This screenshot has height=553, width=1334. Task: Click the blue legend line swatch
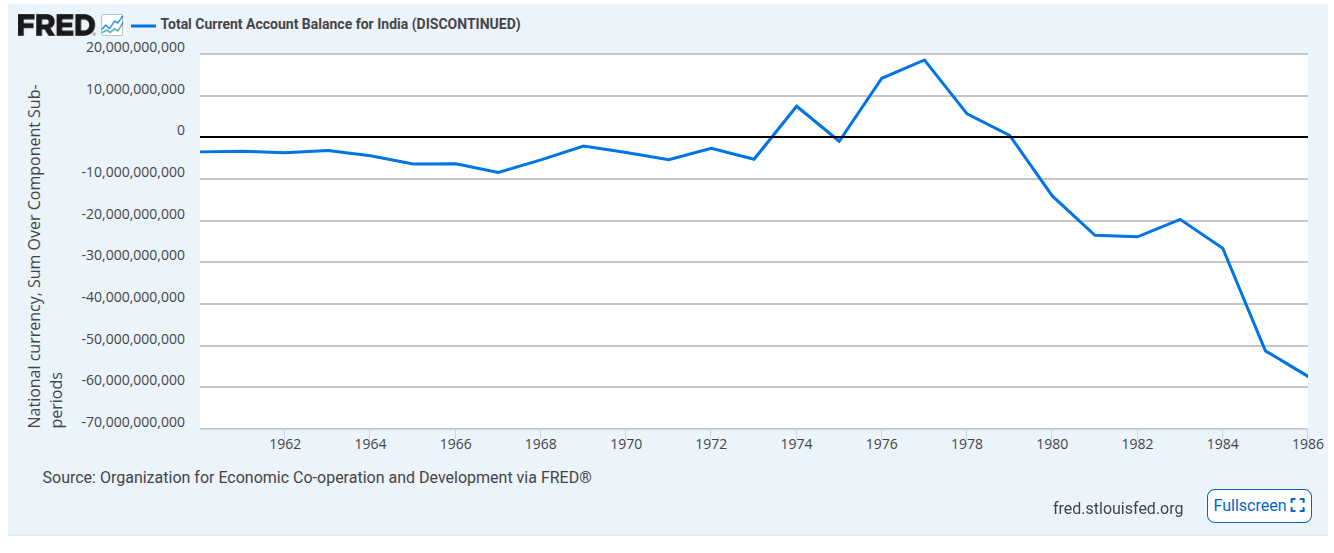pyautogui.click(x=143, y=25)
